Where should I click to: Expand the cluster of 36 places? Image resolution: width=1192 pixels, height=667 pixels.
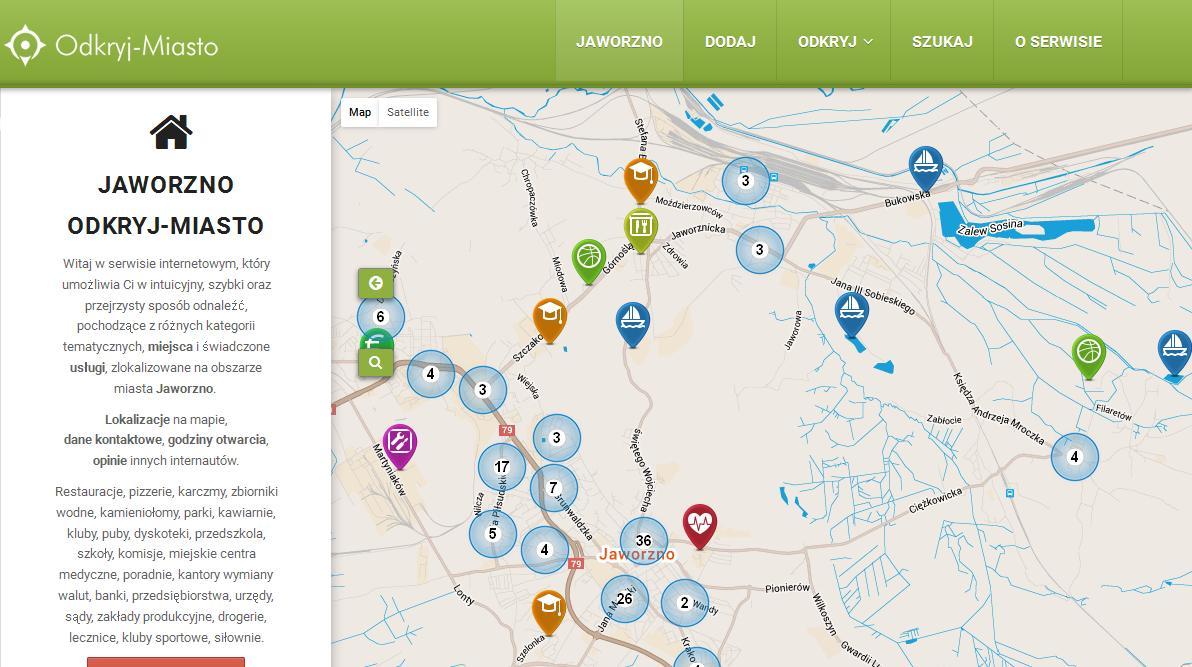click(643, 541)
